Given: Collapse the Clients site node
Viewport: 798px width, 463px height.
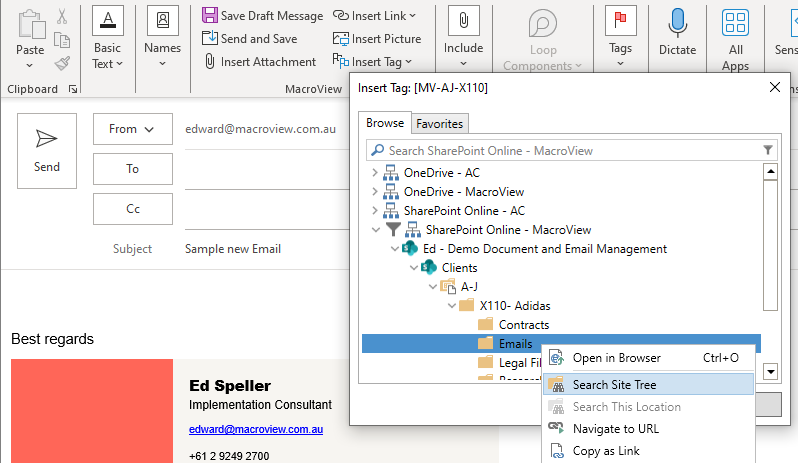Looking at the screenshot, I should 414,268.
